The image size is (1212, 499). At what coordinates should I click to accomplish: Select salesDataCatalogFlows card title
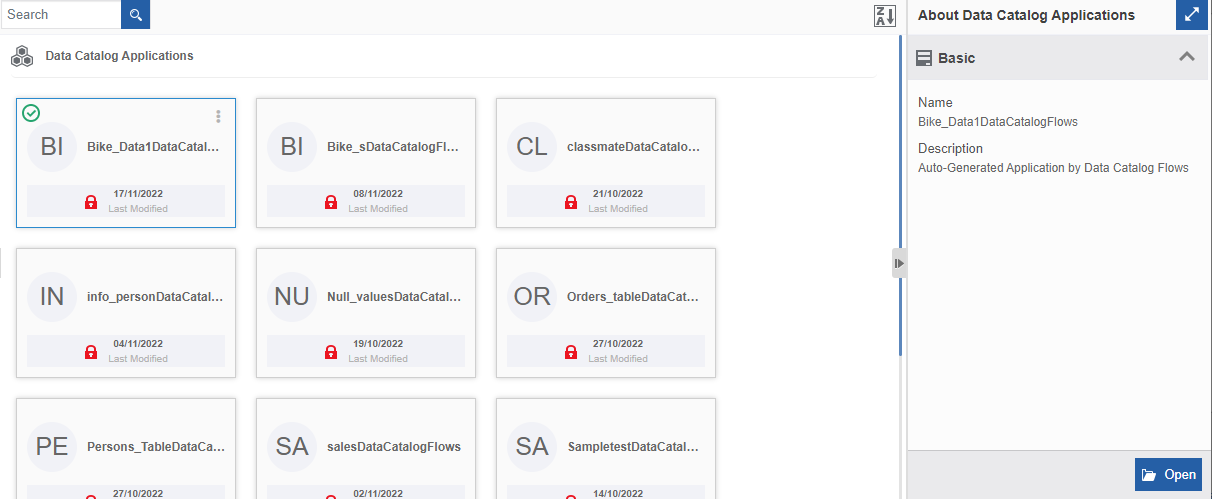[x=394, y=447]
